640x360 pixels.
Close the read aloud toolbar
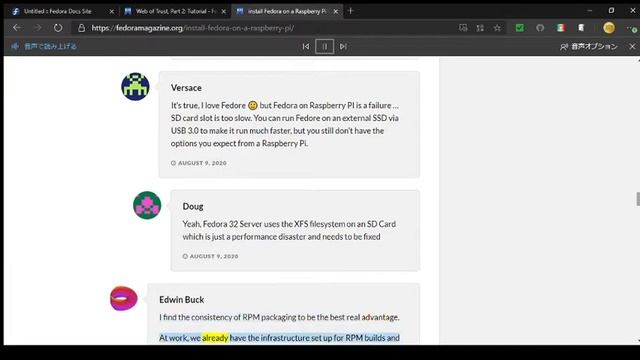[x=632, y=47]
